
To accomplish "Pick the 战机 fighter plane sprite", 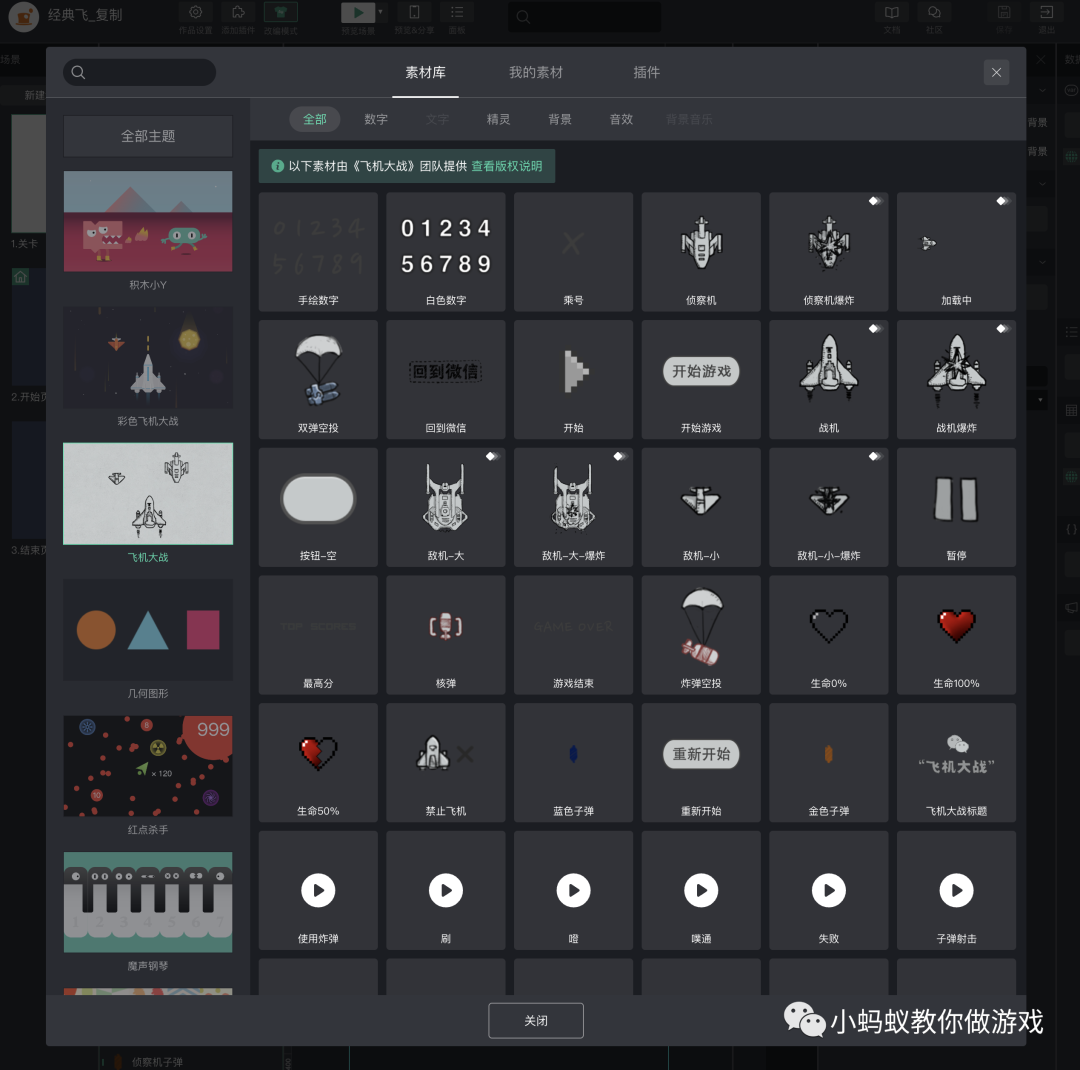I will tap(829, 379).
